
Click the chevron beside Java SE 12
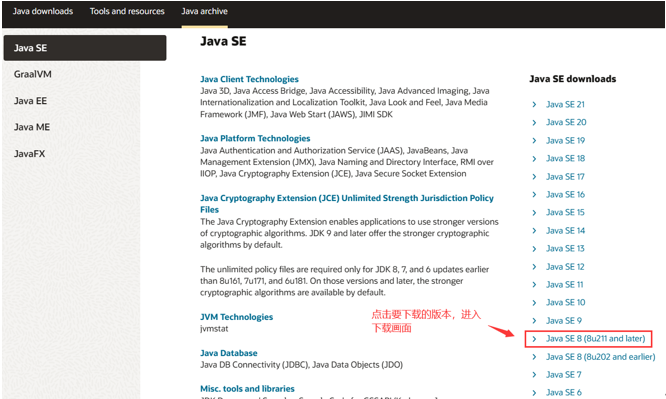coord(534,267)
